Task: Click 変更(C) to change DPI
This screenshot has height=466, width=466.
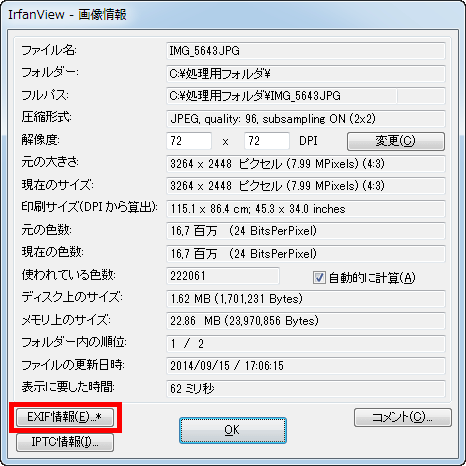Action: pos(396,141)
